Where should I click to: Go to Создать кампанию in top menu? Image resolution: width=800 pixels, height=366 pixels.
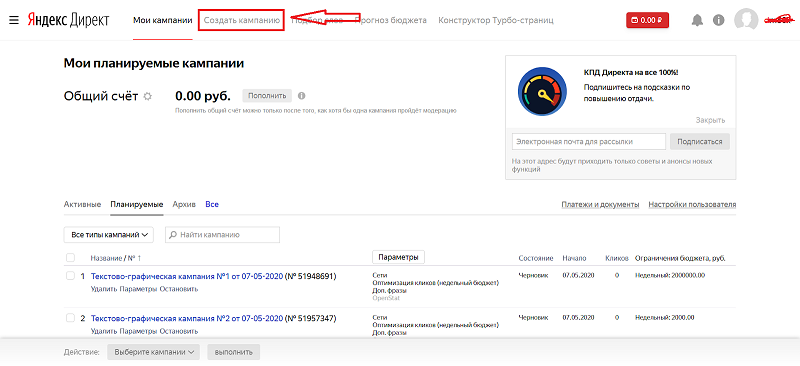[241, 20]
